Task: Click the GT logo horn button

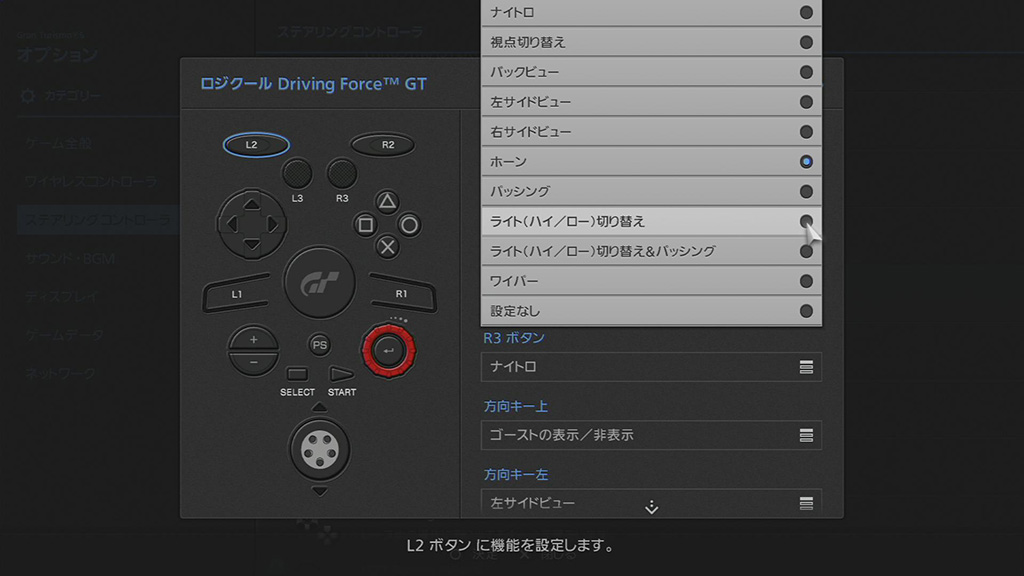Action: [x=319, y=283]
